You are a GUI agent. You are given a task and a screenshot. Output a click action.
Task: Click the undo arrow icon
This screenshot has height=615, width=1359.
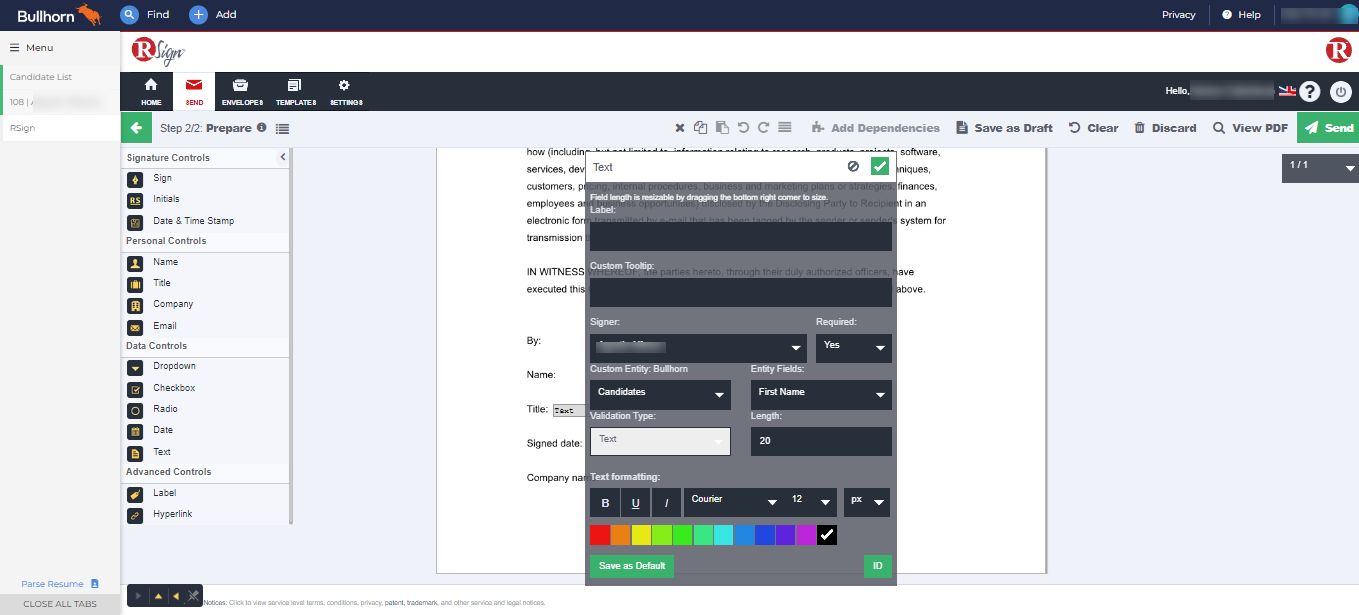(743, 128)
